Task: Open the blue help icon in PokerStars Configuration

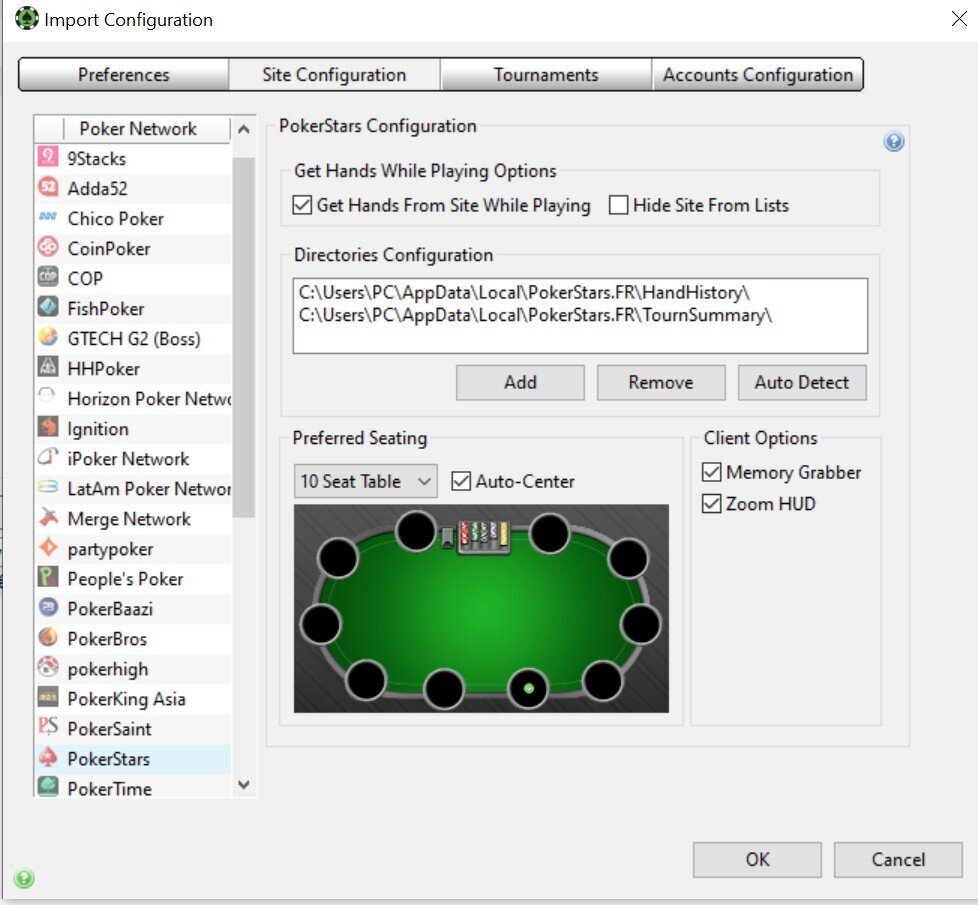Action: (894, 142)
